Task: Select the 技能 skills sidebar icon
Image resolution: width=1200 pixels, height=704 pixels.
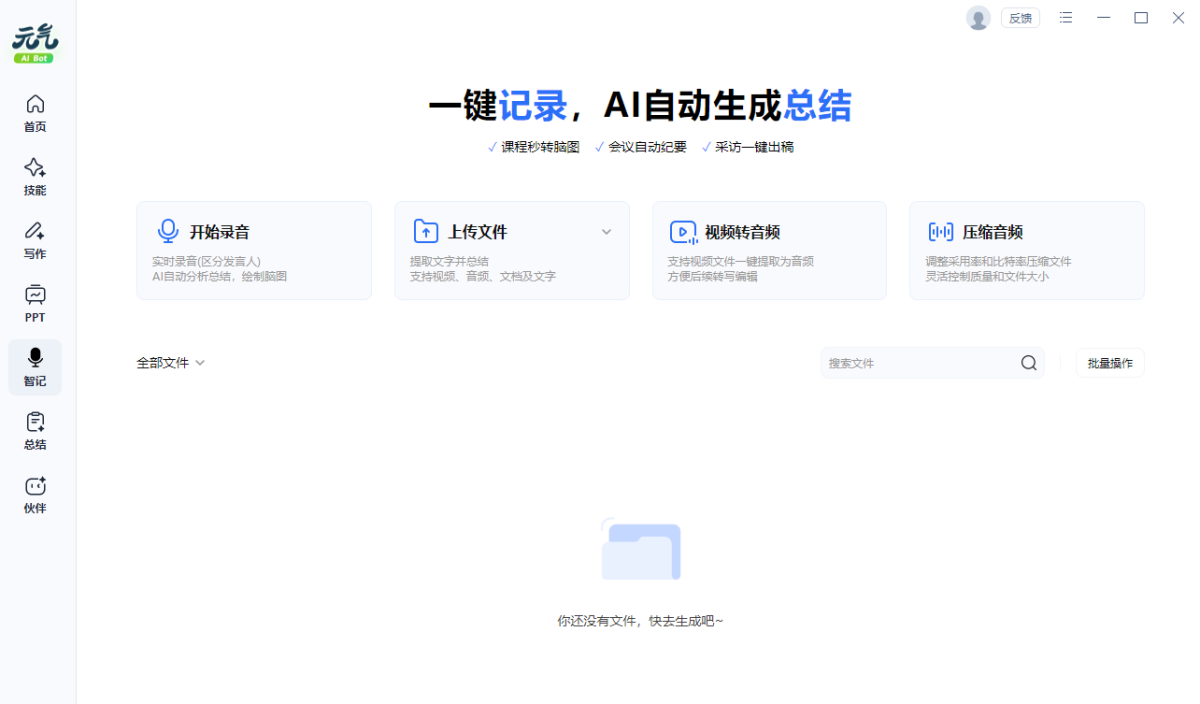Action: tap(35, 176)
